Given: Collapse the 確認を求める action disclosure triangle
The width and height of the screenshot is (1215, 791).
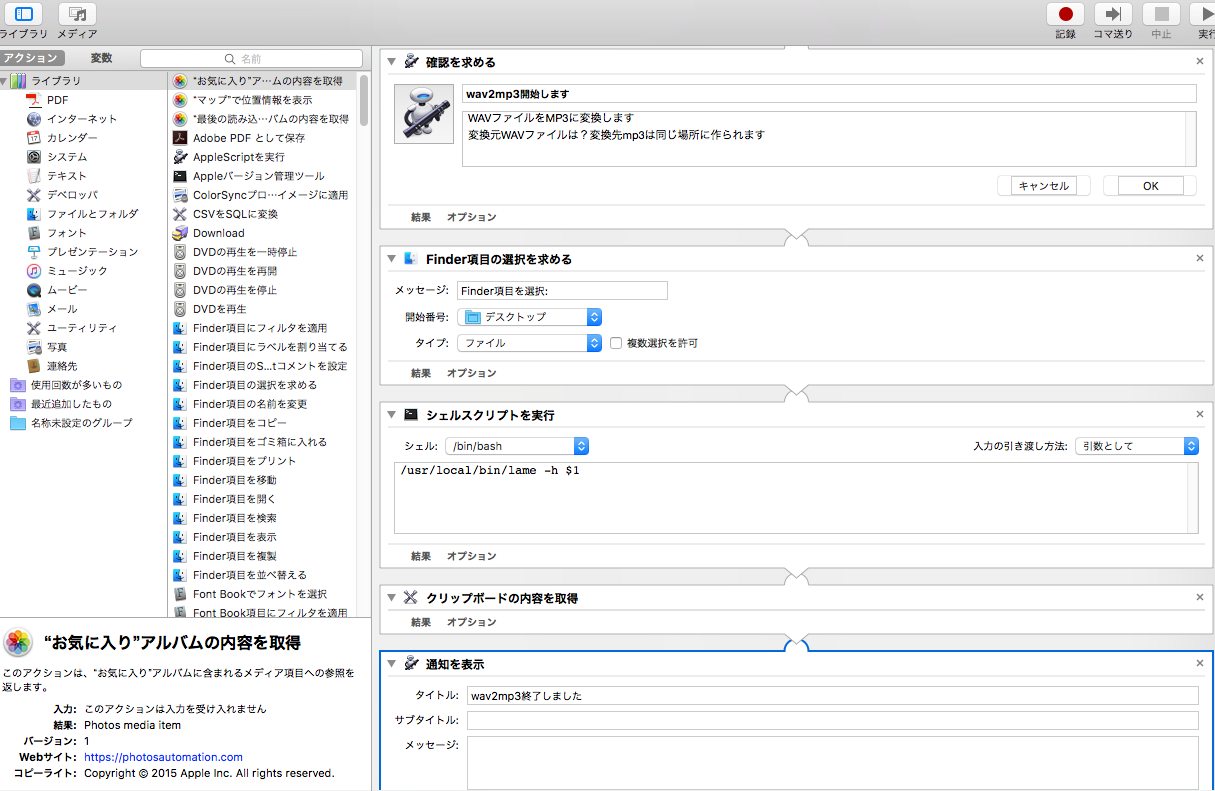Looking at the screenshot, I should click(392, 62).
